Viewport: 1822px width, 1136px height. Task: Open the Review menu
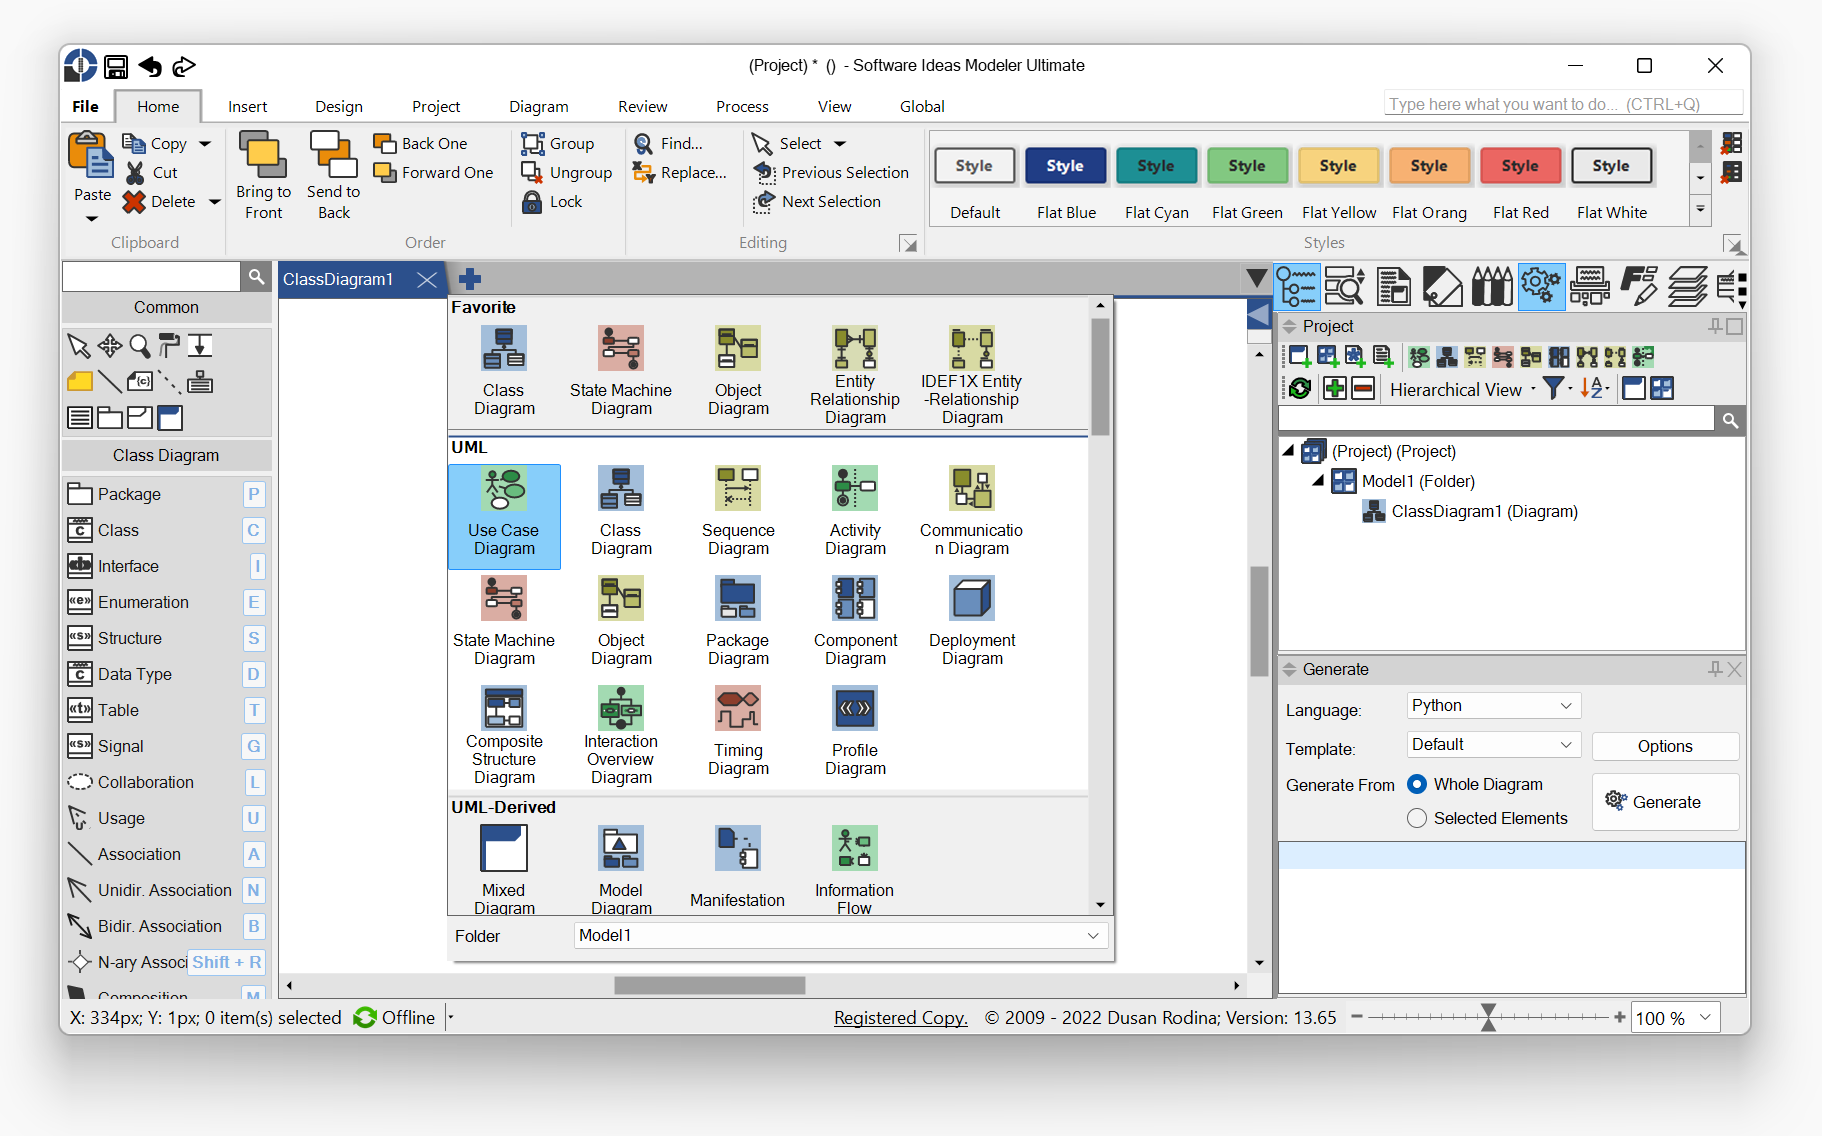coord(642,106)
